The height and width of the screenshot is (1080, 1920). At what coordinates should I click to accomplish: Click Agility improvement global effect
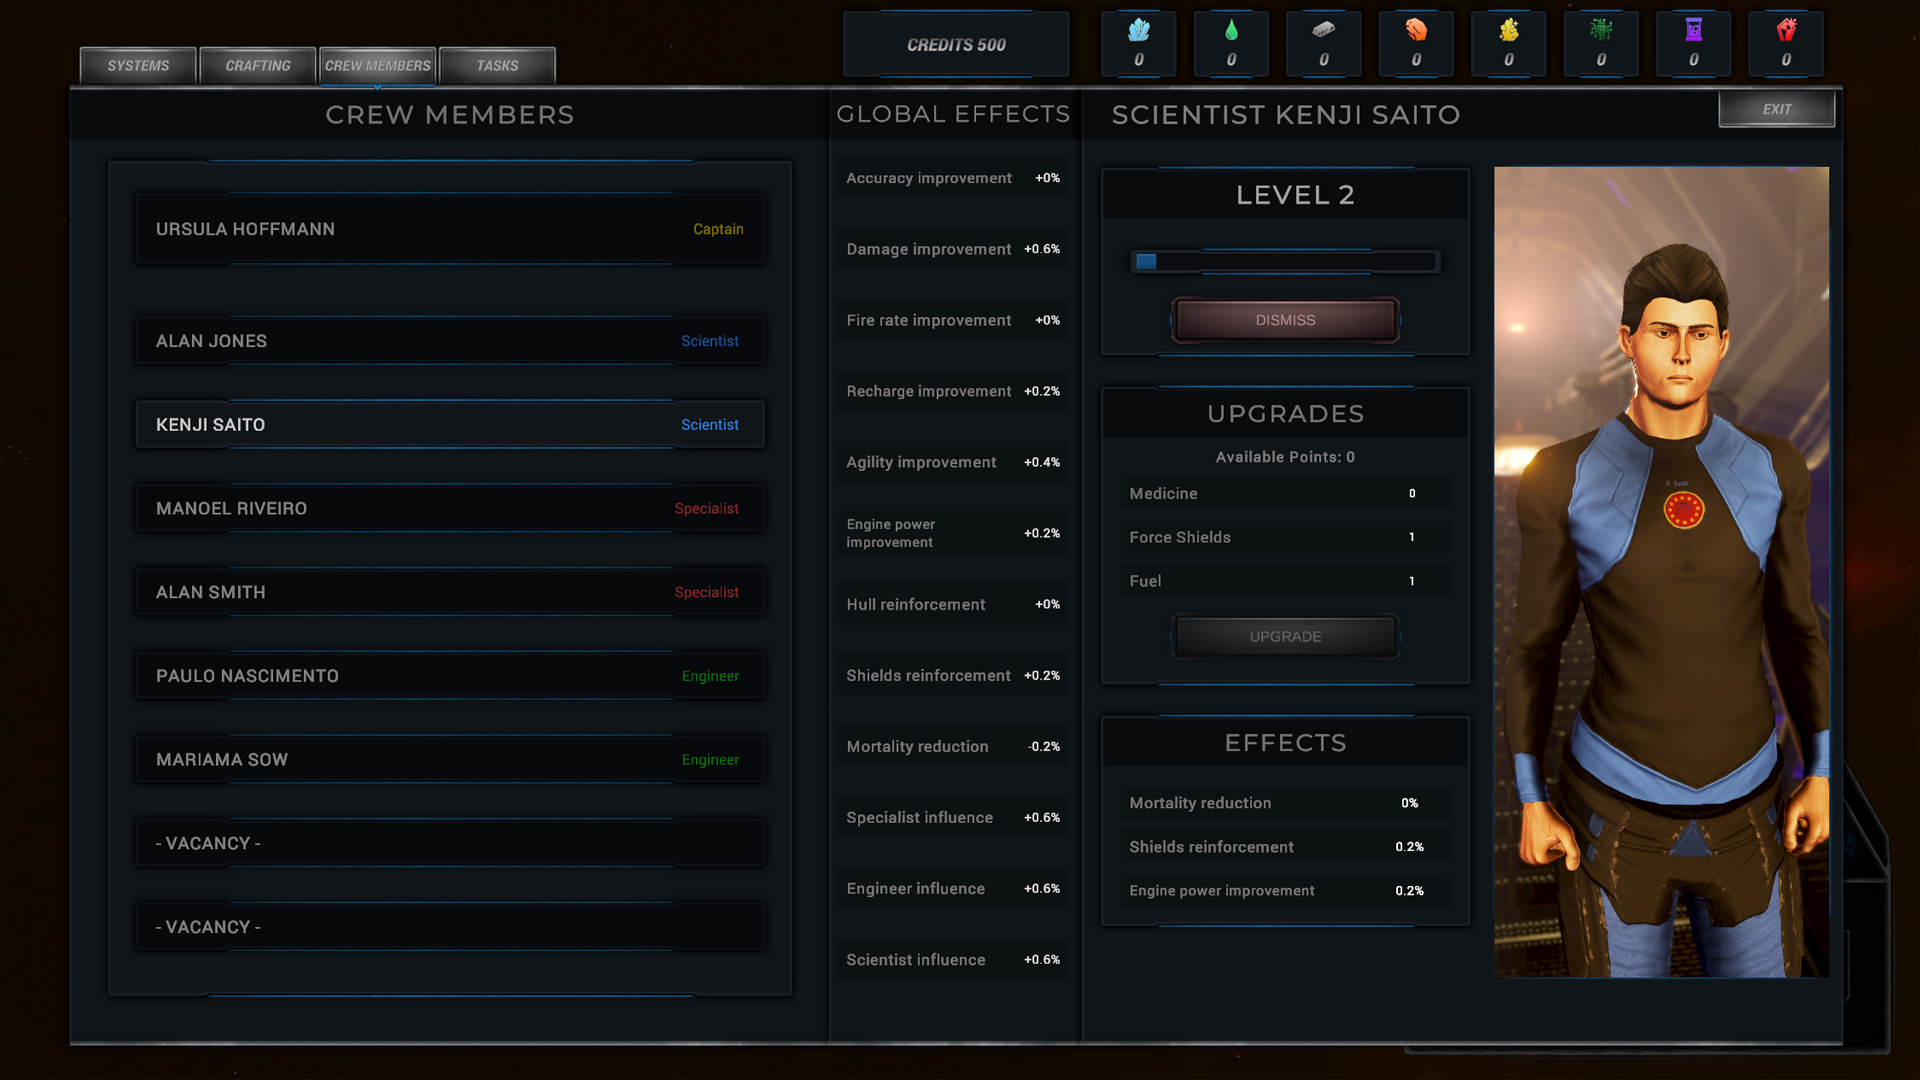click(953, 462)
